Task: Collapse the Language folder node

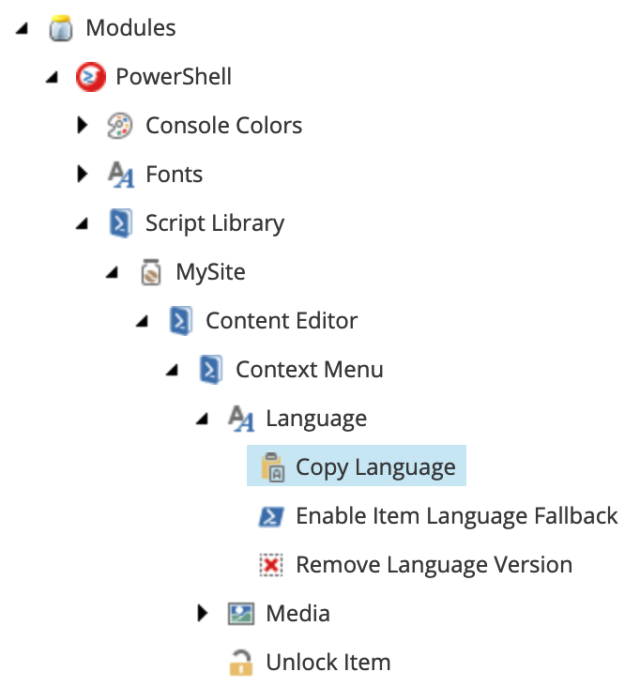Action: pos(202,419)
